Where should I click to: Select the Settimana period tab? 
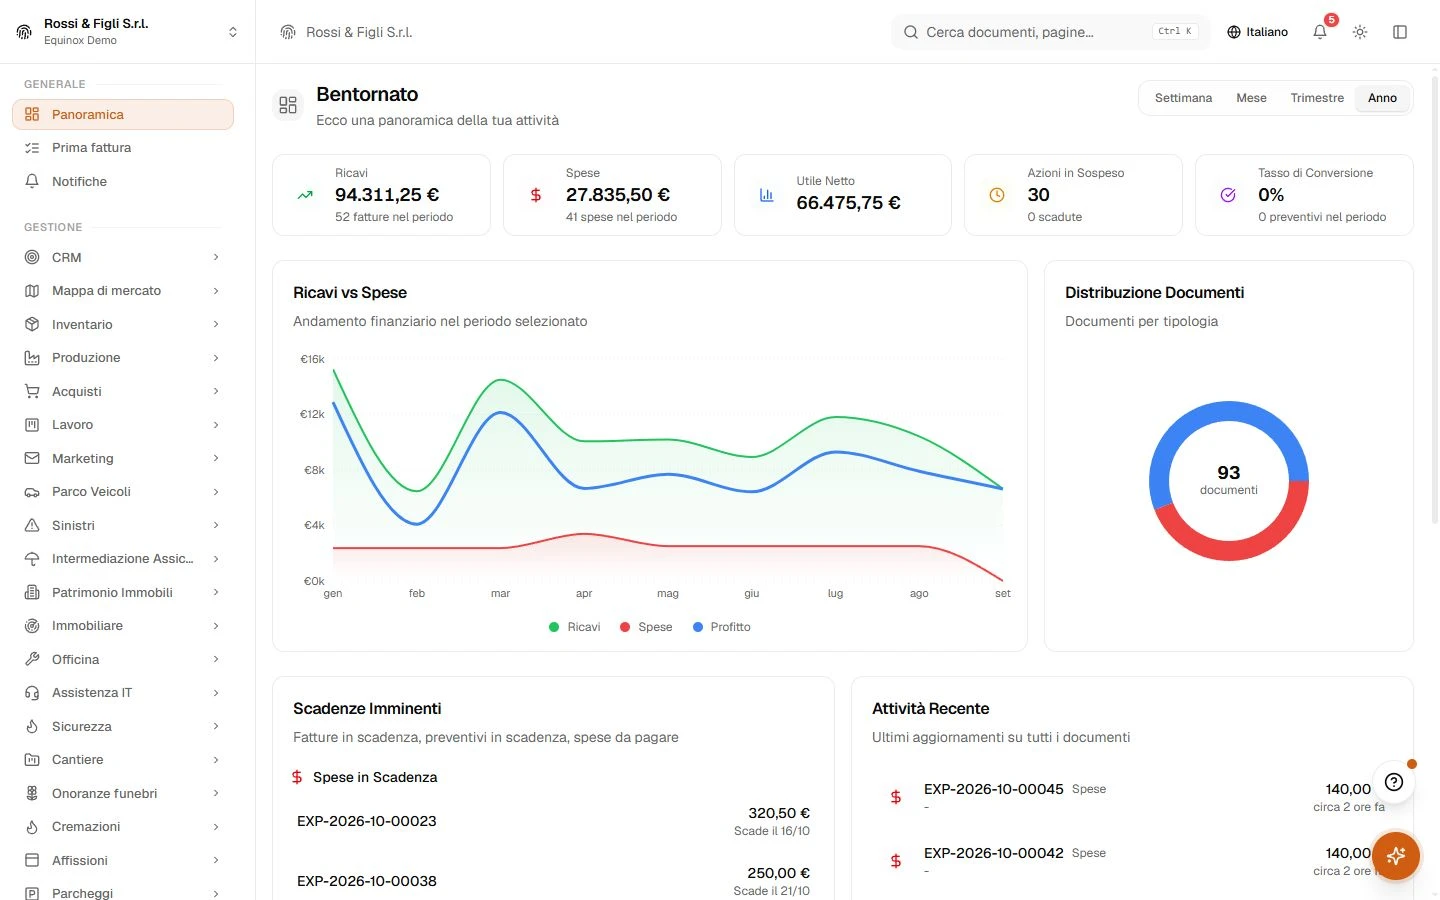tap(1183, 98)
